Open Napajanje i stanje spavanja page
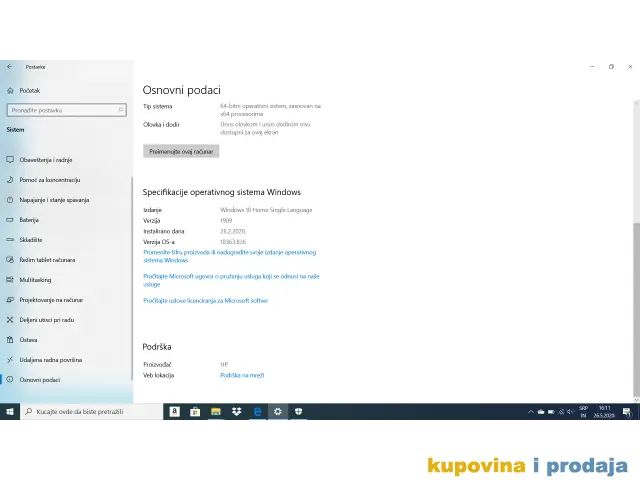This screenshot has height=480, width=640. click(54, 200)
